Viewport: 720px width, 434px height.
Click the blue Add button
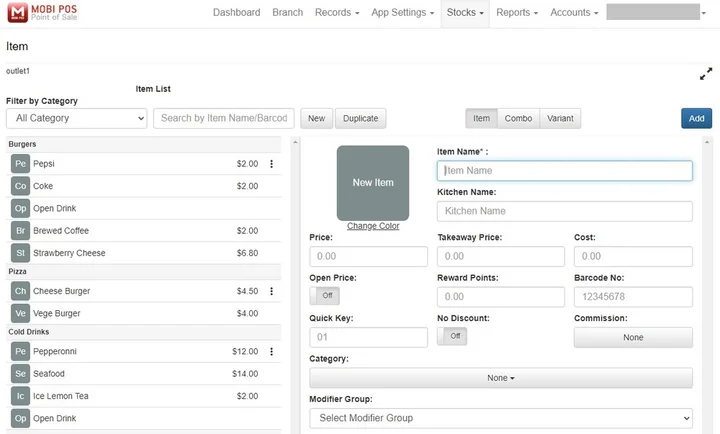pos(696,118)
